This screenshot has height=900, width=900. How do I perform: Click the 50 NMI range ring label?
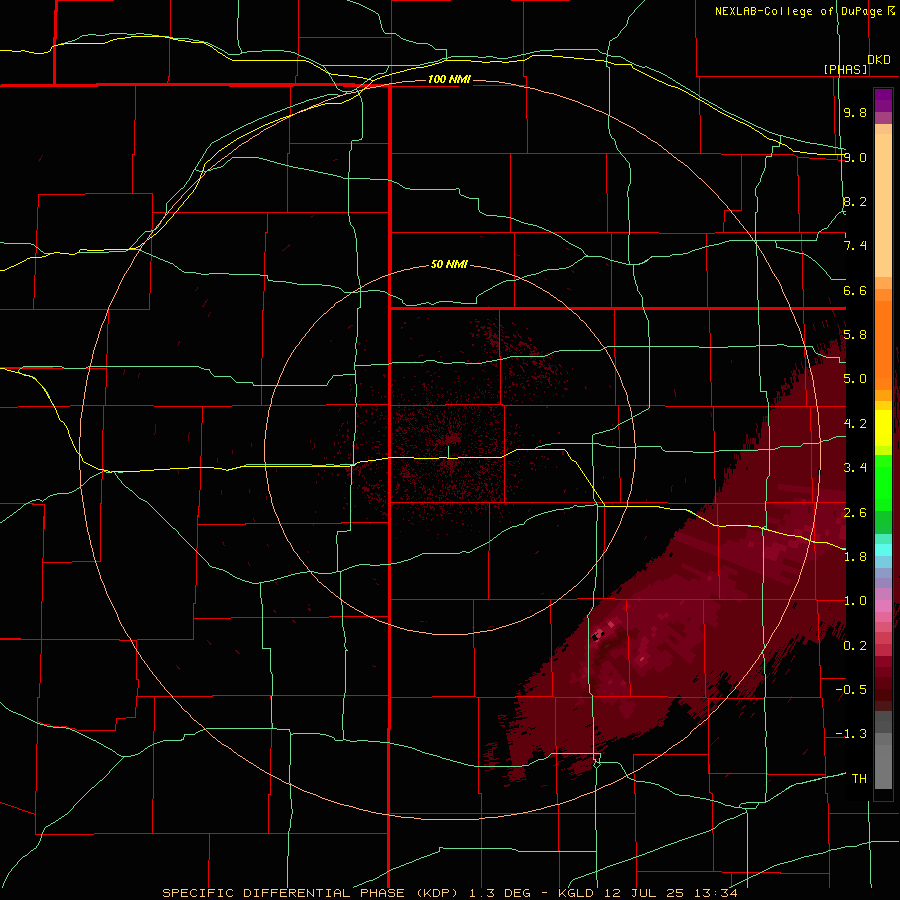(x=449, y=264)
